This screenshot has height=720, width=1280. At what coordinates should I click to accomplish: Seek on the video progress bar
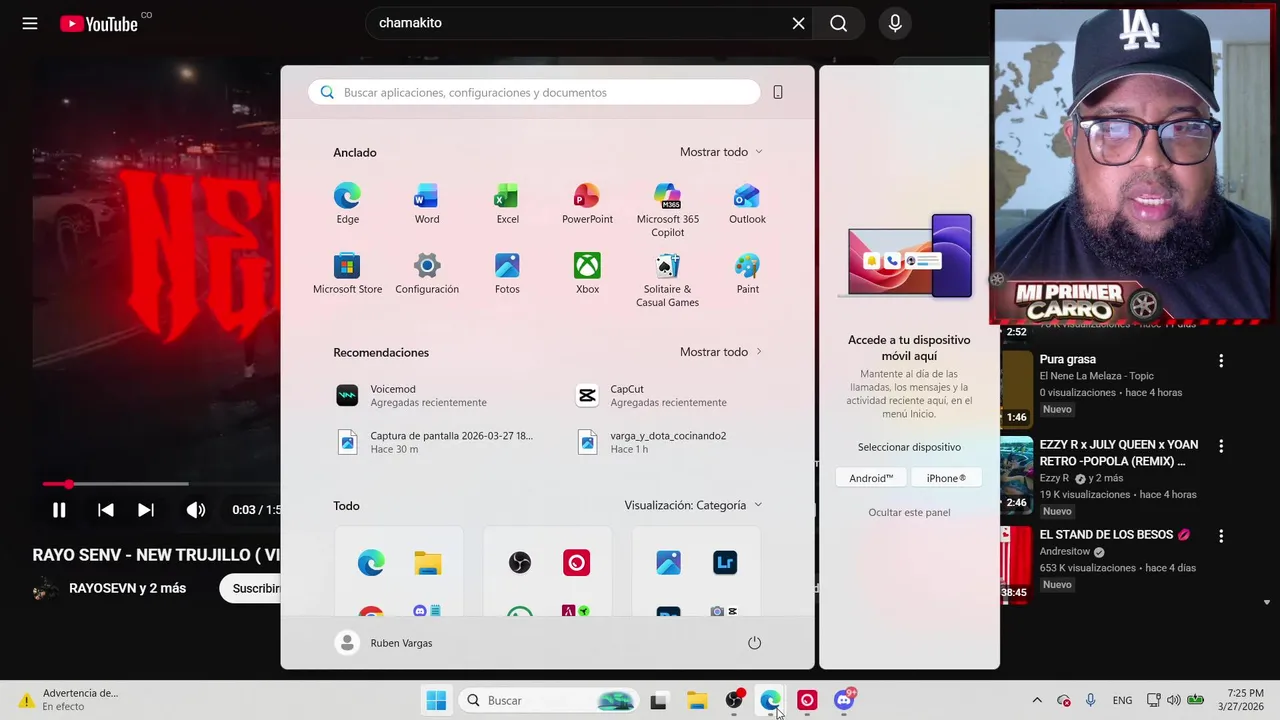[x=161, y=484]
